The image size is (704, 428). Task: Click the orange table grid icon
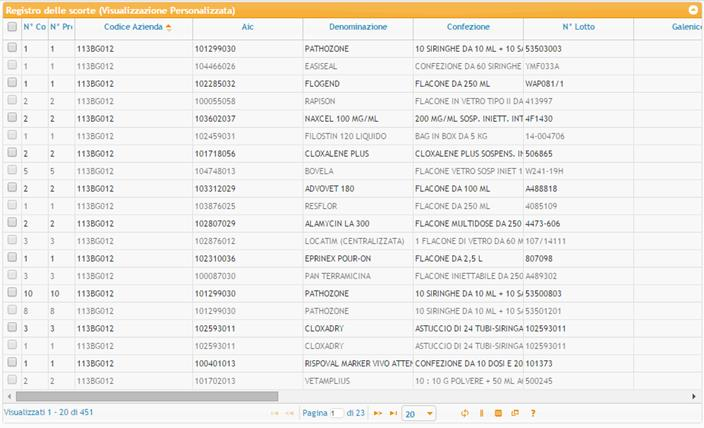pyautogui.click(x=498, y=413)
